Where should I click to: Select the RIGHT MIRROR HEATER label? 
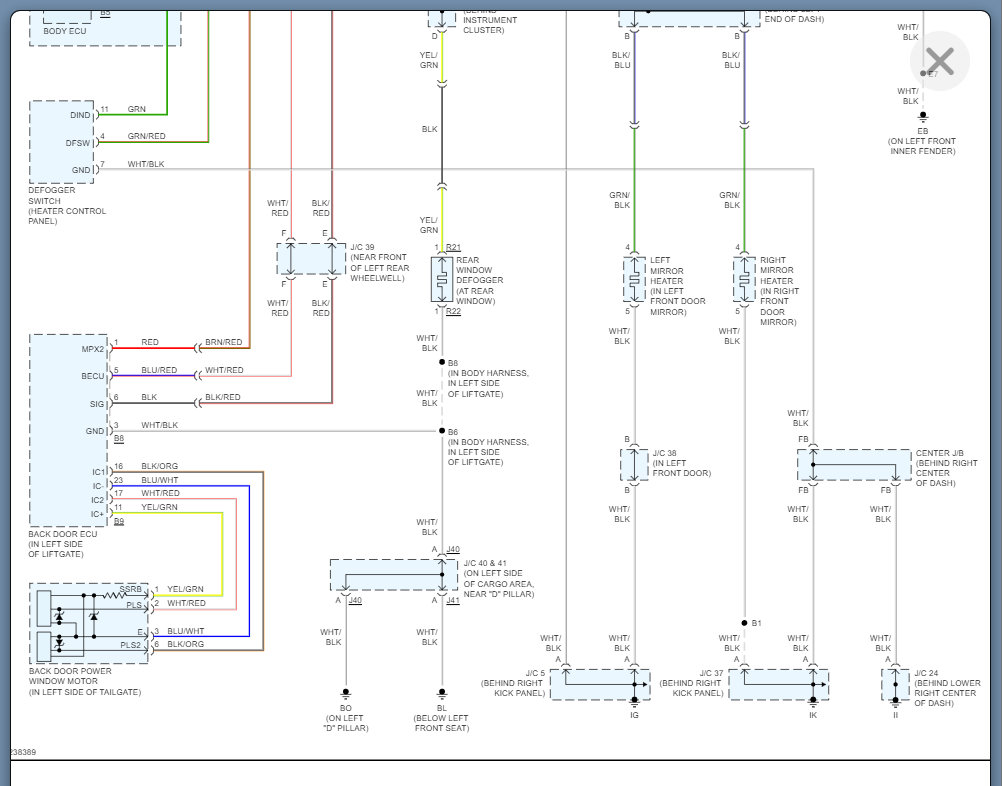[x=780, y=291]
